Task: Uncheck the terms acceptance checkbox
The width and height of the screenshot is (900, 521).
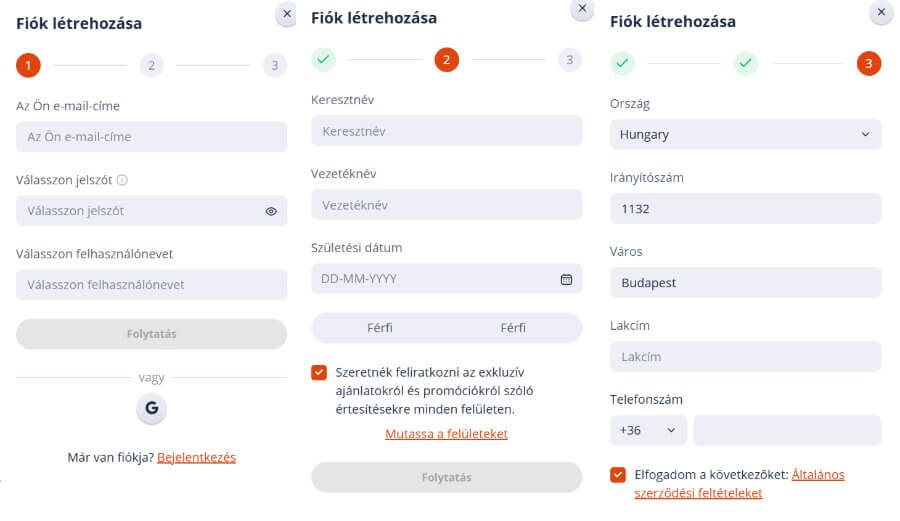Action: coord(618,475)
